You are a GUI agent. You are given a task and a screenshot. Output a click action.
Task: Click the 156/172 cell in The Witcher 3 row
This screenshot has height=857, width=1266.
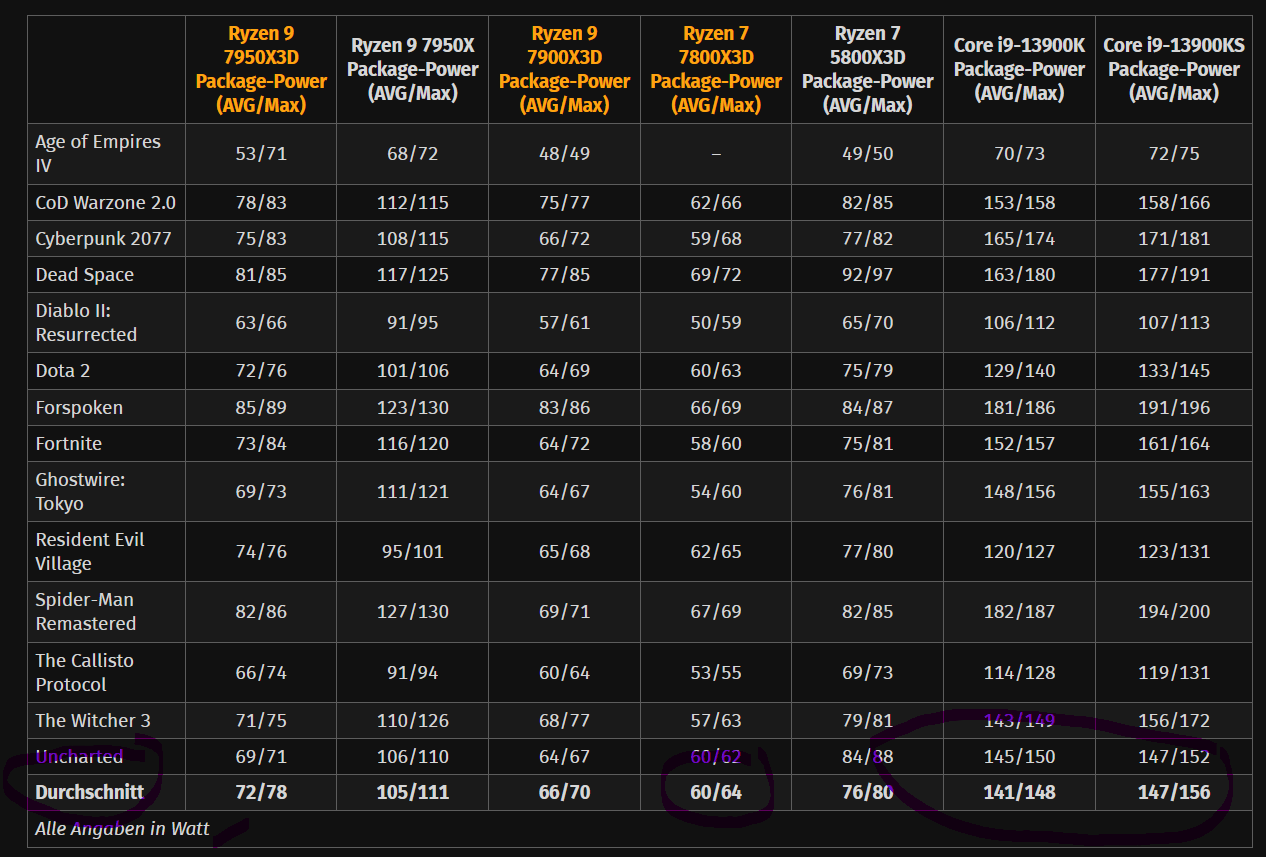[x=1174, y=720]
